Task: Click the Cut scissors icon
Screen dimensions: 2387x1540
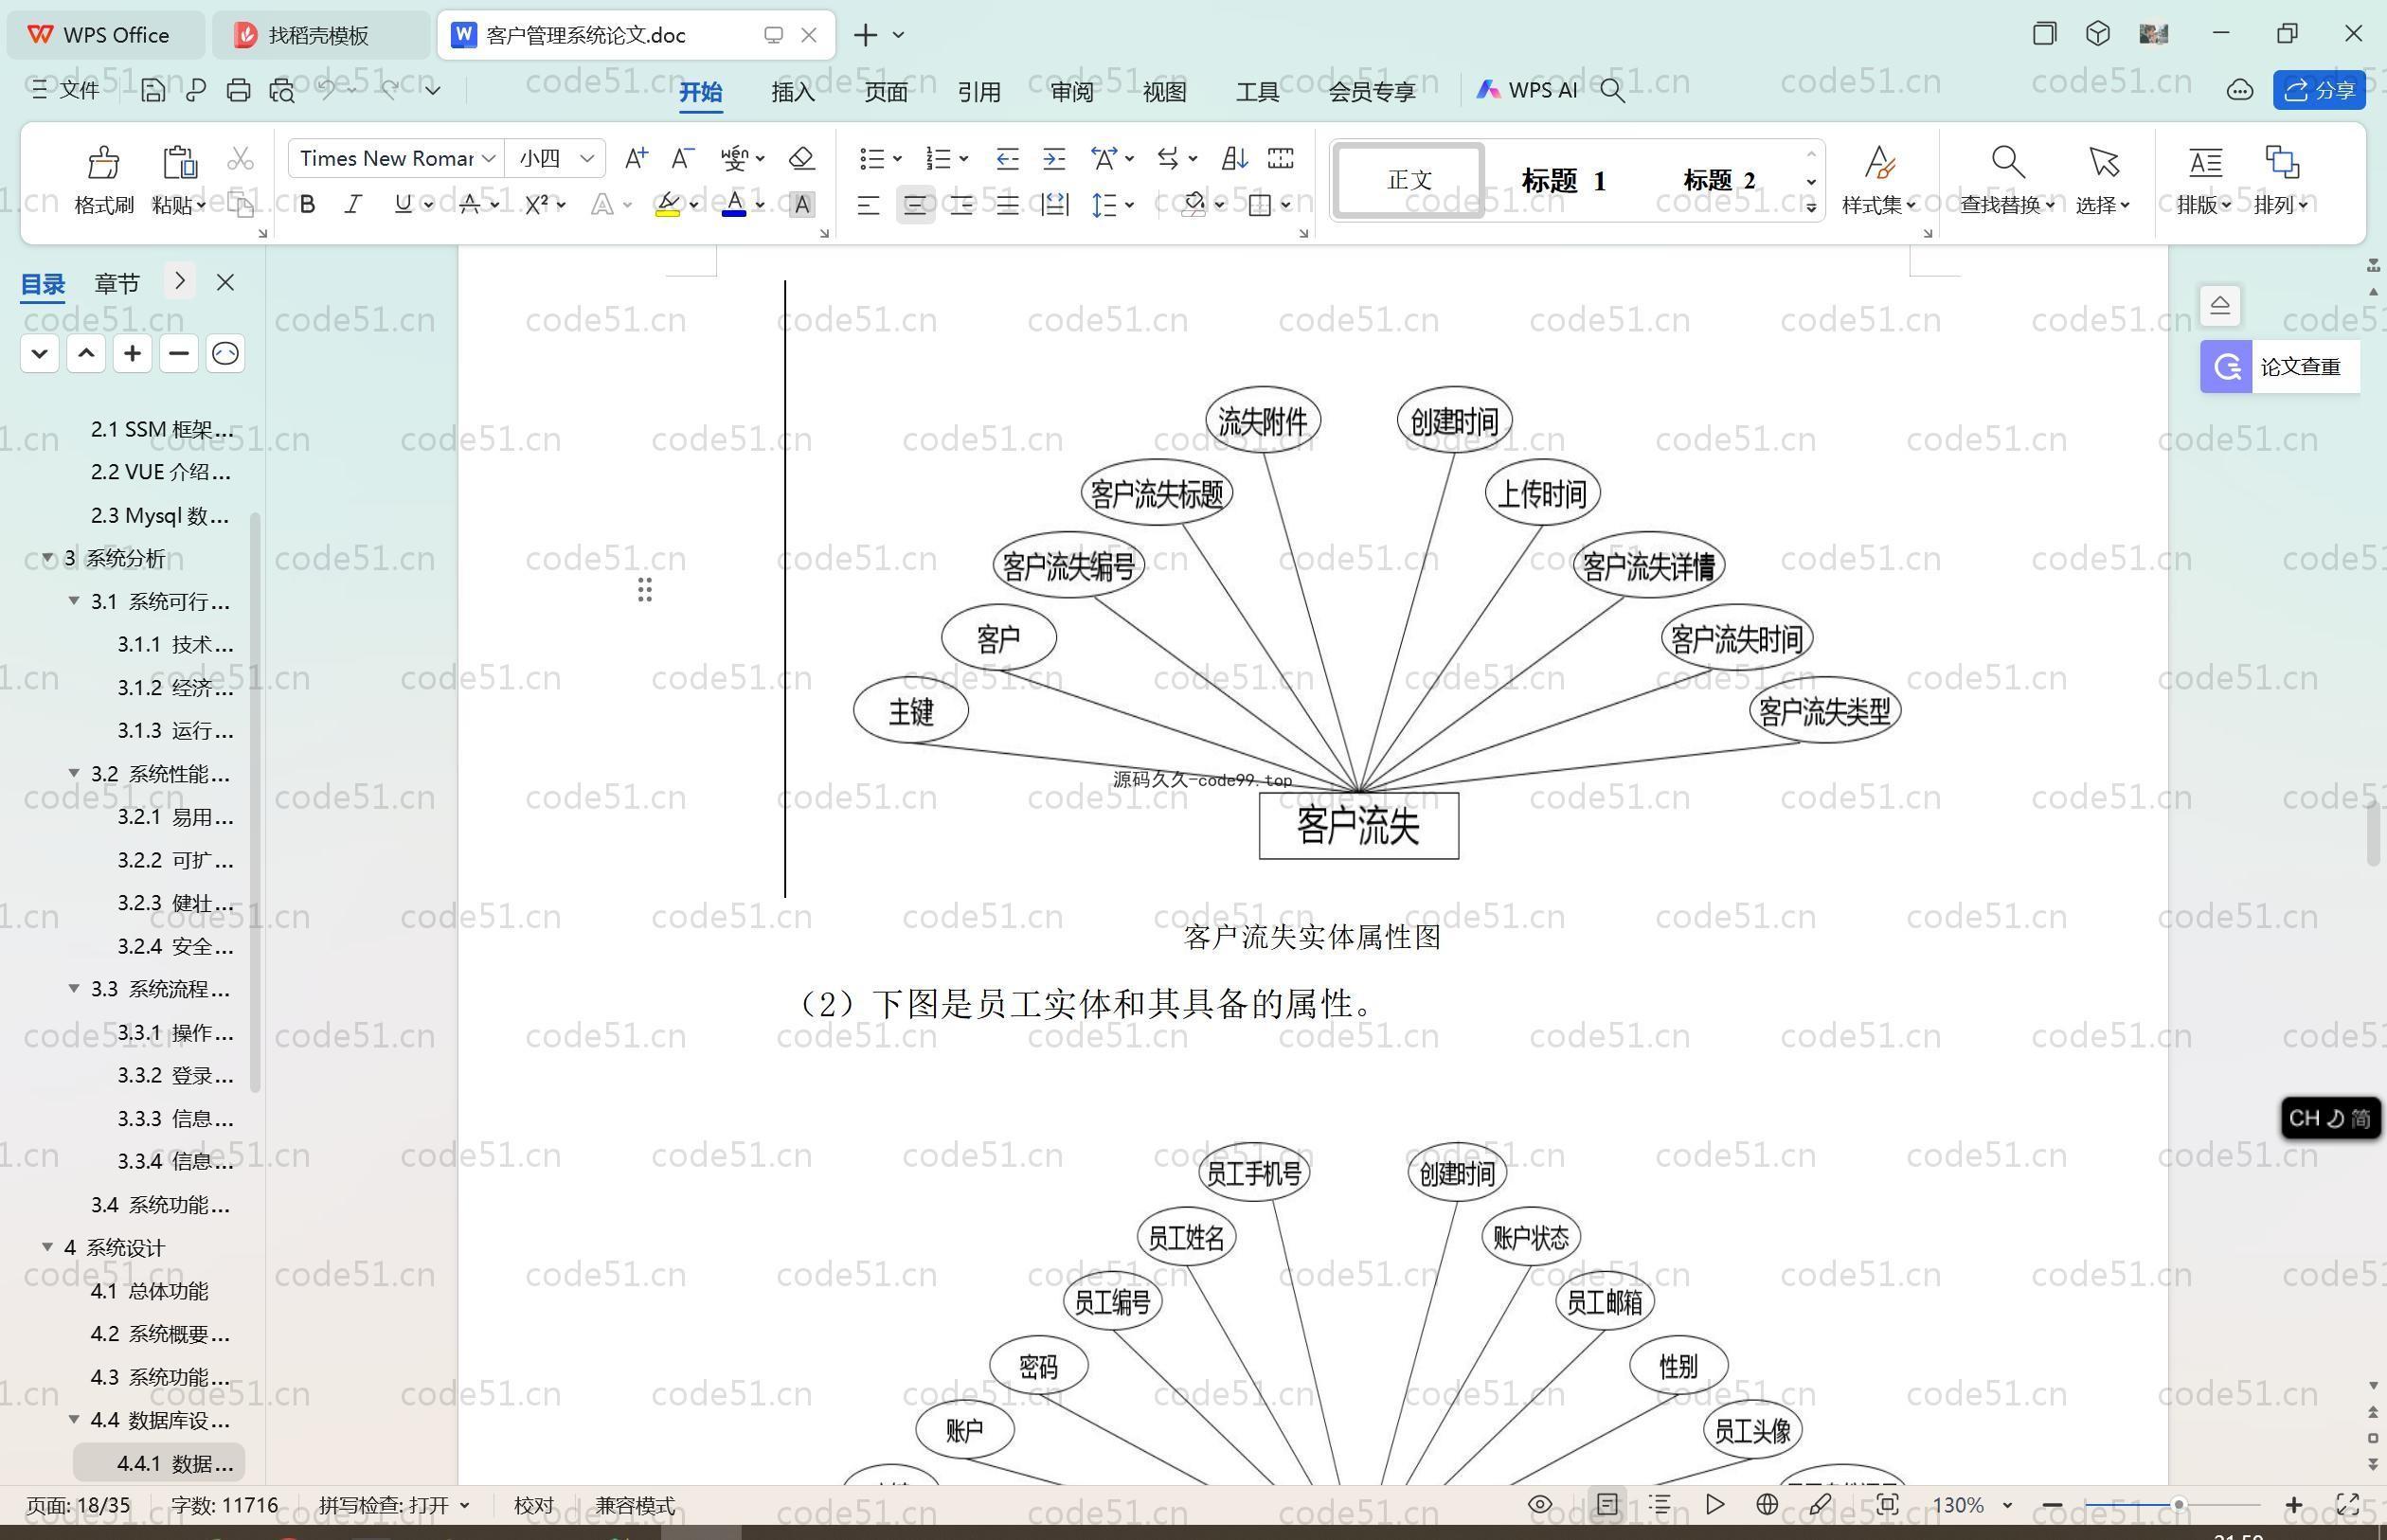Action: 240,159
